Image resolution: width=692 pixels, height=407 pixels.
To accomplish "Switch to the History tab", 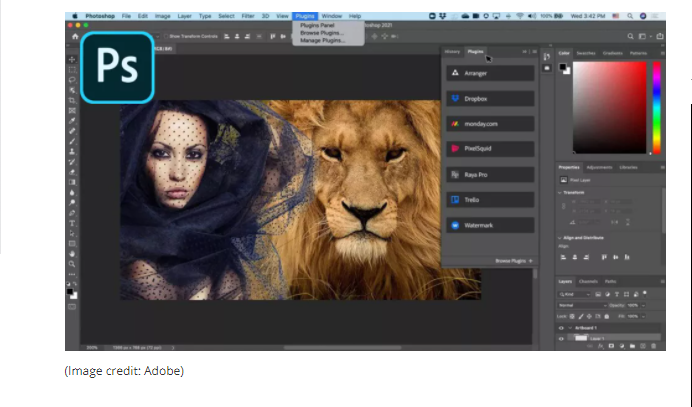I will tap(452, 50).
